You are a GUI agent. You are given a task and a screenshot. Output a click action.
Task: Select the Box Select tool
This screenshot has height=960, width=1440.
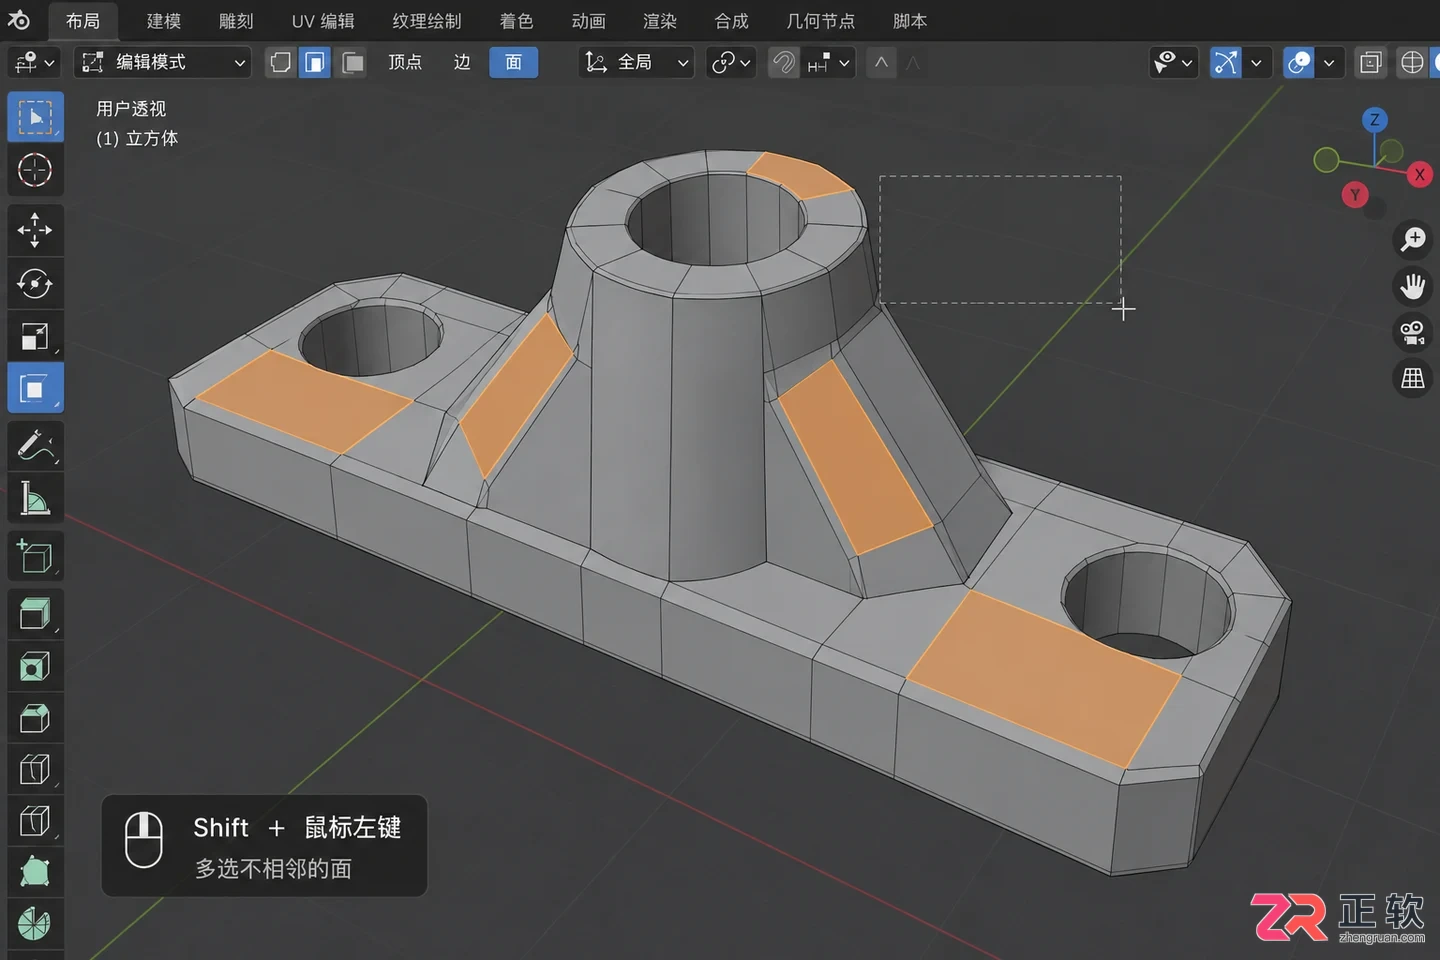pos(35,117)
